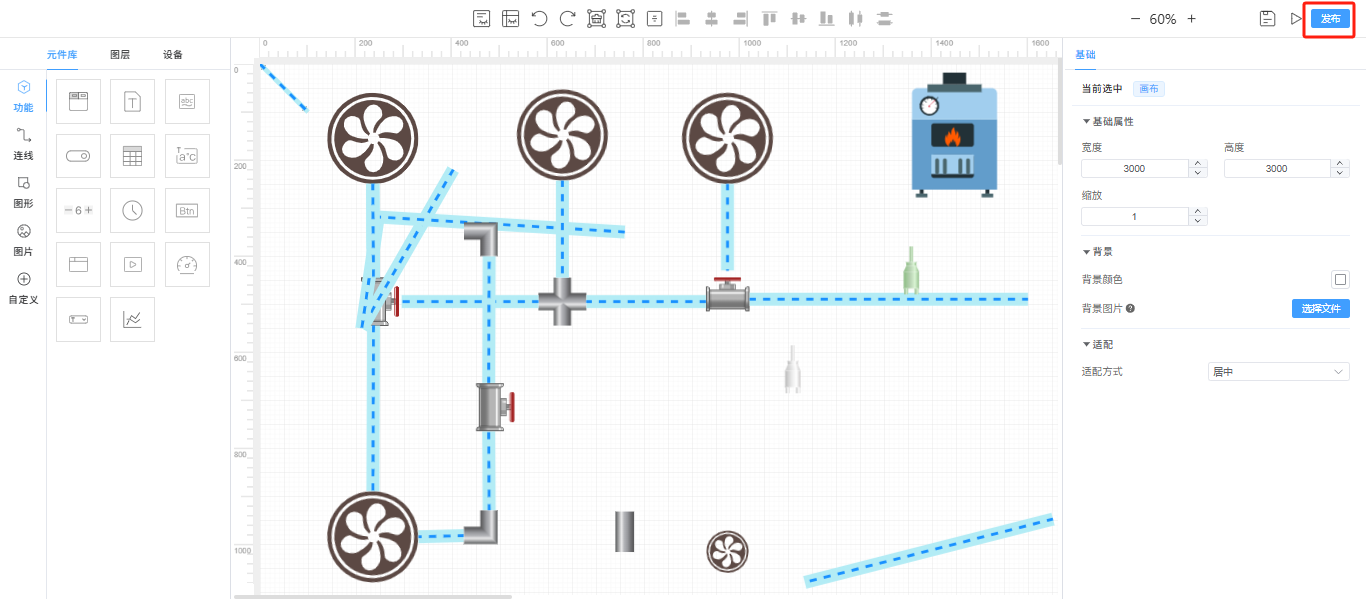The height and width of the screenshot is (599, 1366).
Task: Choose the line chart component
Action: 132,319
